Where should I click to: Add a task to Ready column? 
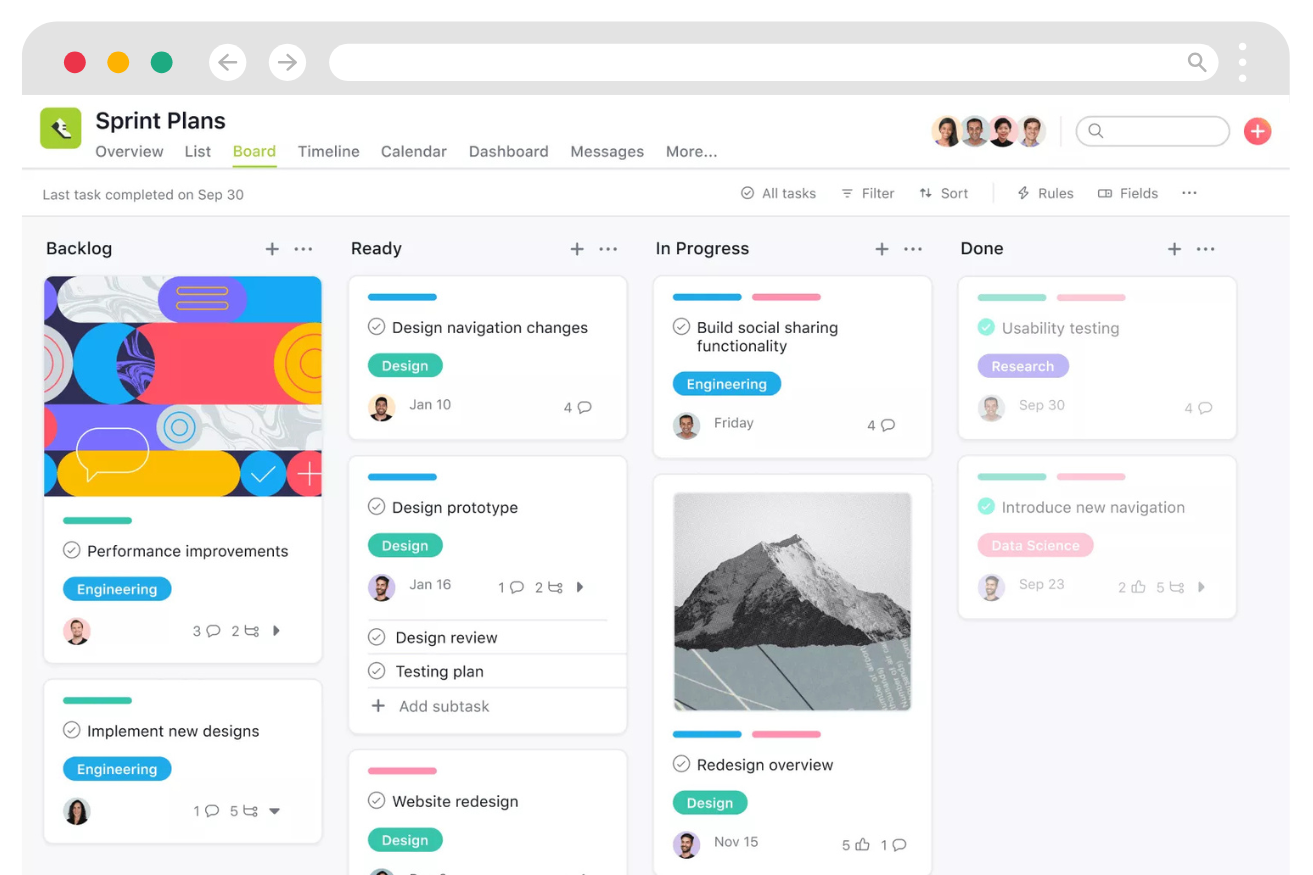[x=577, y=249]
